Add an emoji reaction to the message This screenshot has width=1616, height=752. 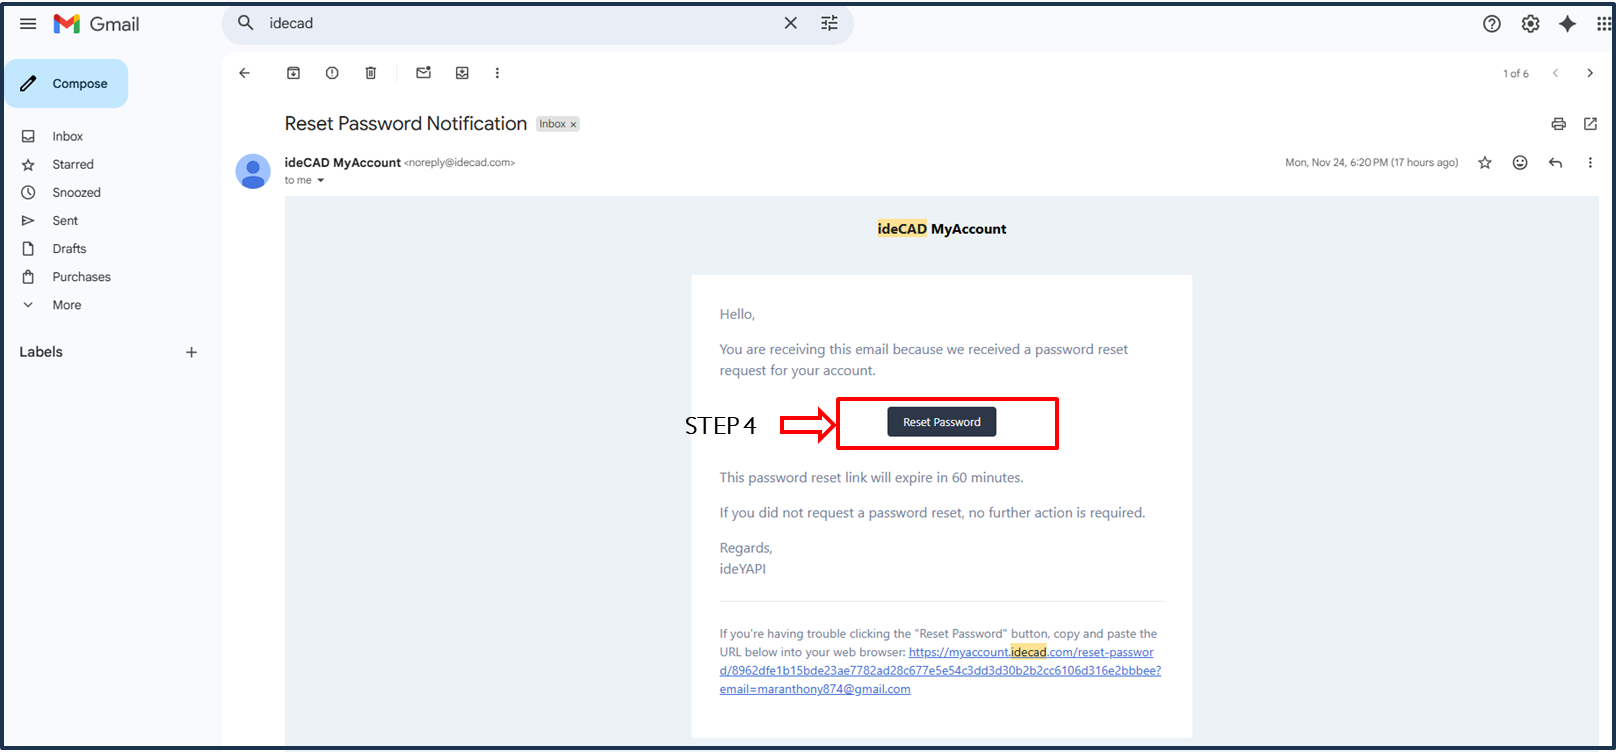coord(1520,163)
